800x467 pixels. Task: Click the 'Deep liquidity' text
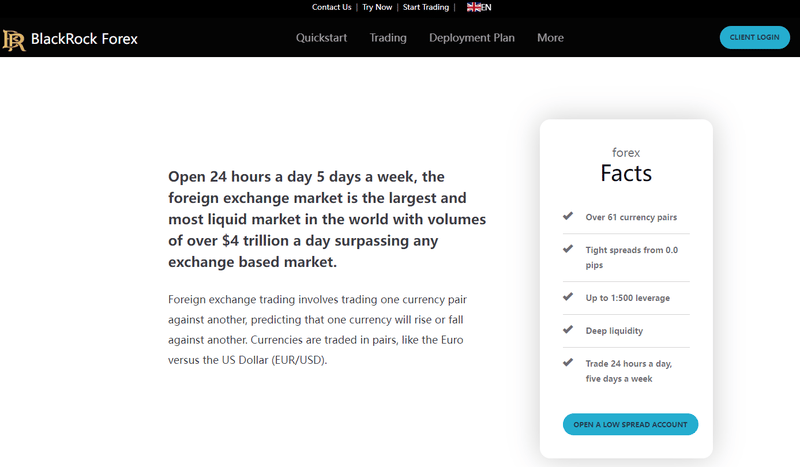point(614,331)
